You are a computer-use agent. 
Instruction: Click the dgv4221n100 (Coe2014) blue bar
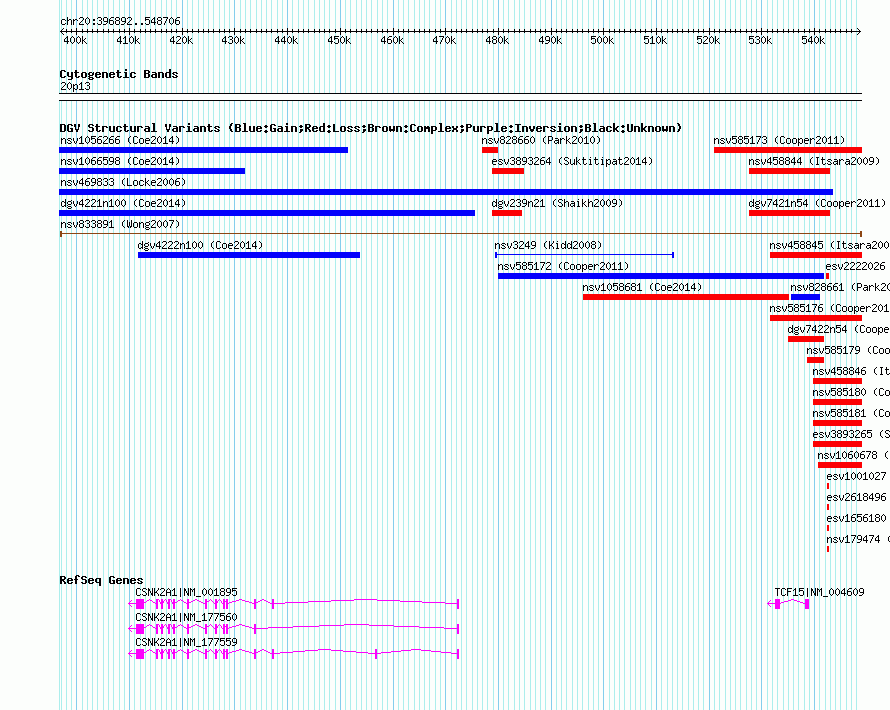point(267,213)
